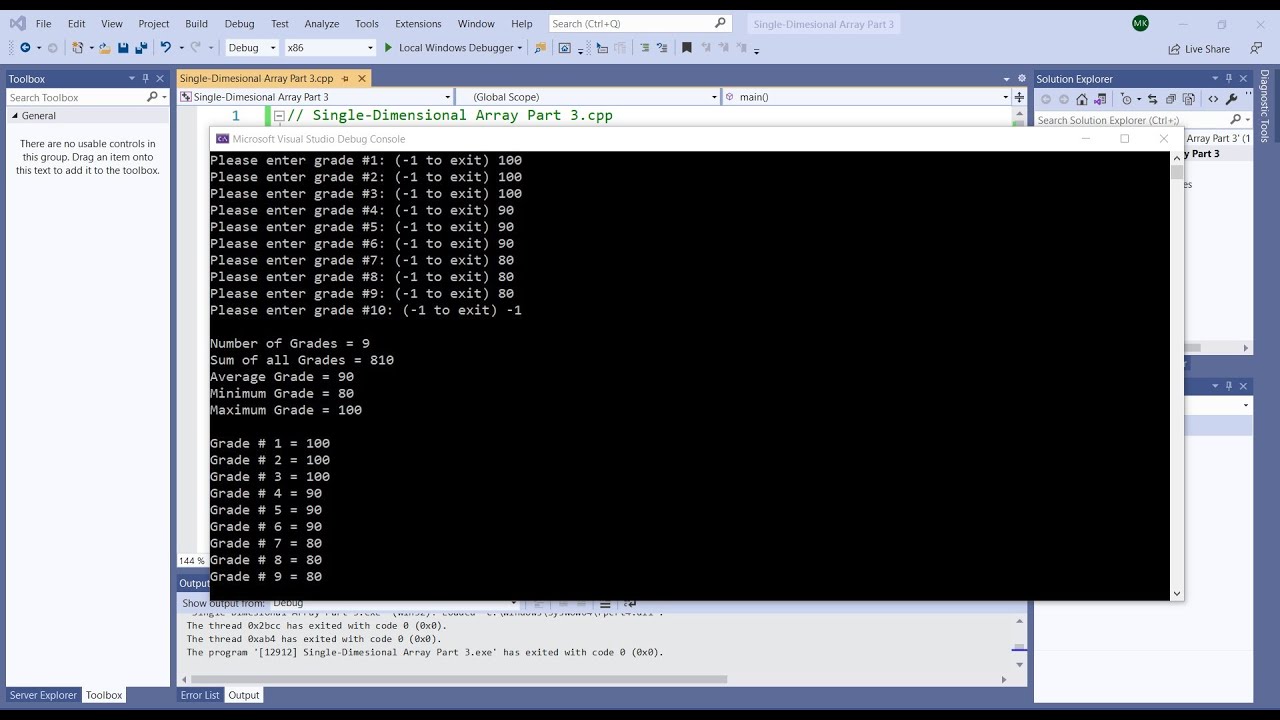Viewport: 1280px width, 720px height.
Task: Open the Build menu
Action: coord(196,23)
